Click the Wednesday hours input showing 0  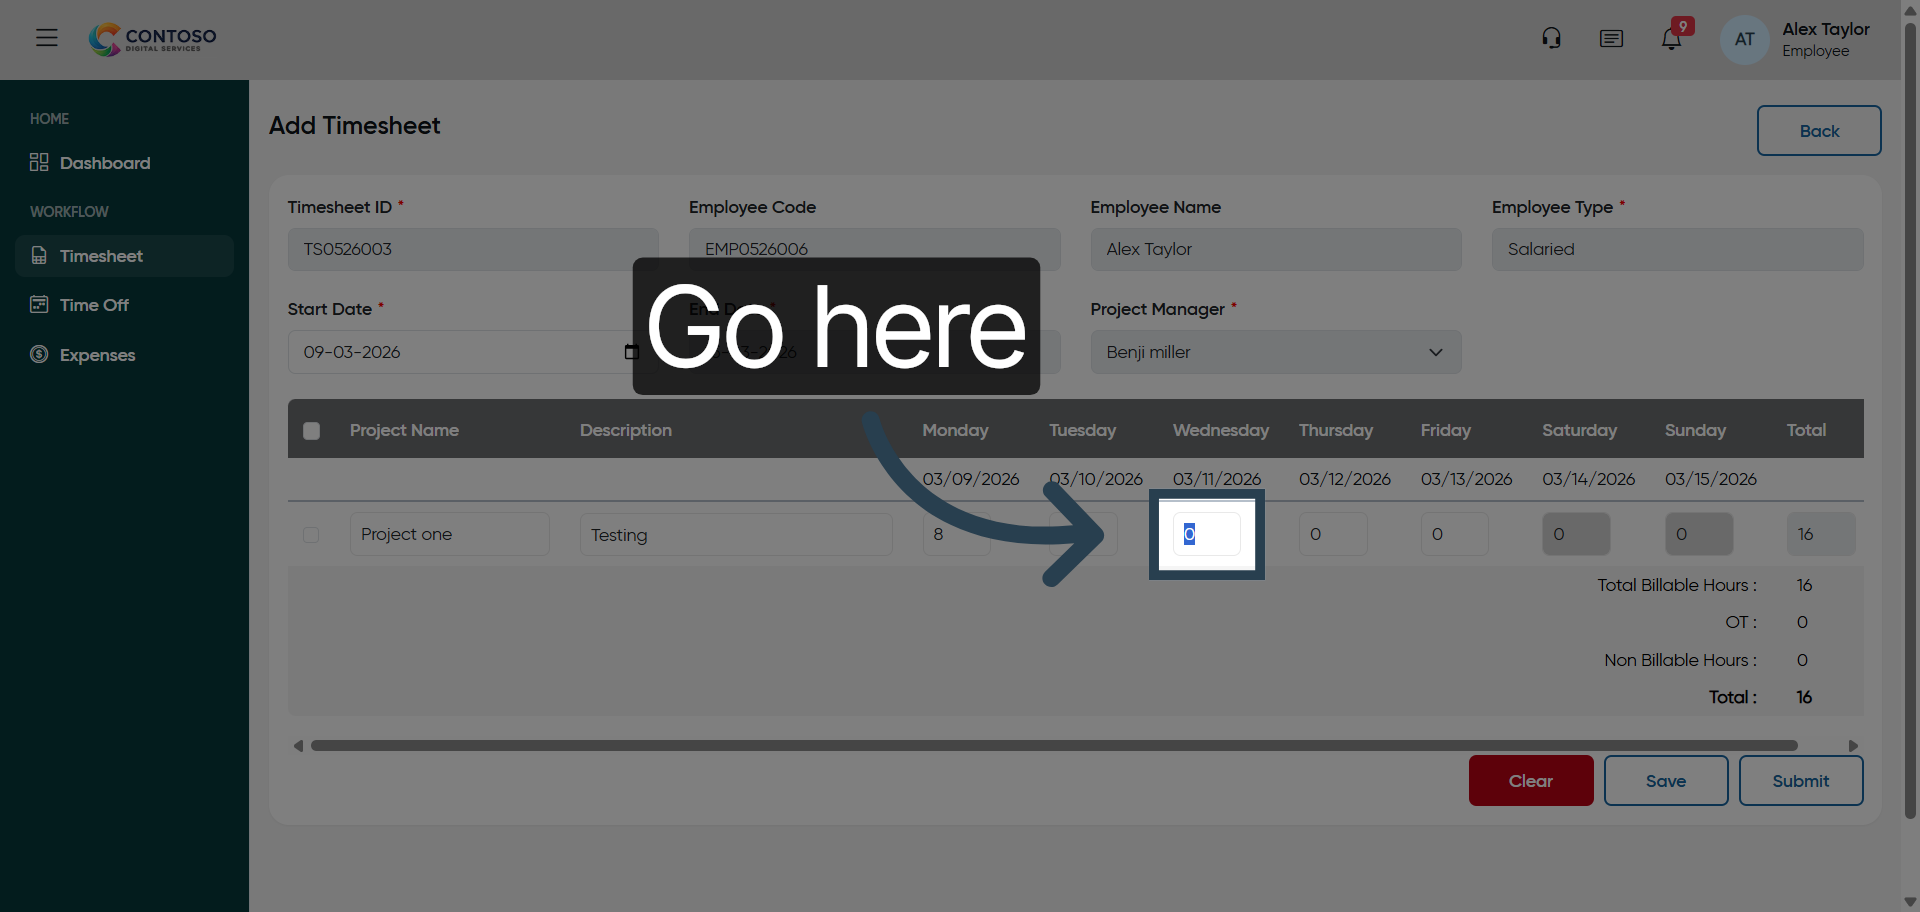[x=1206, y=534]
